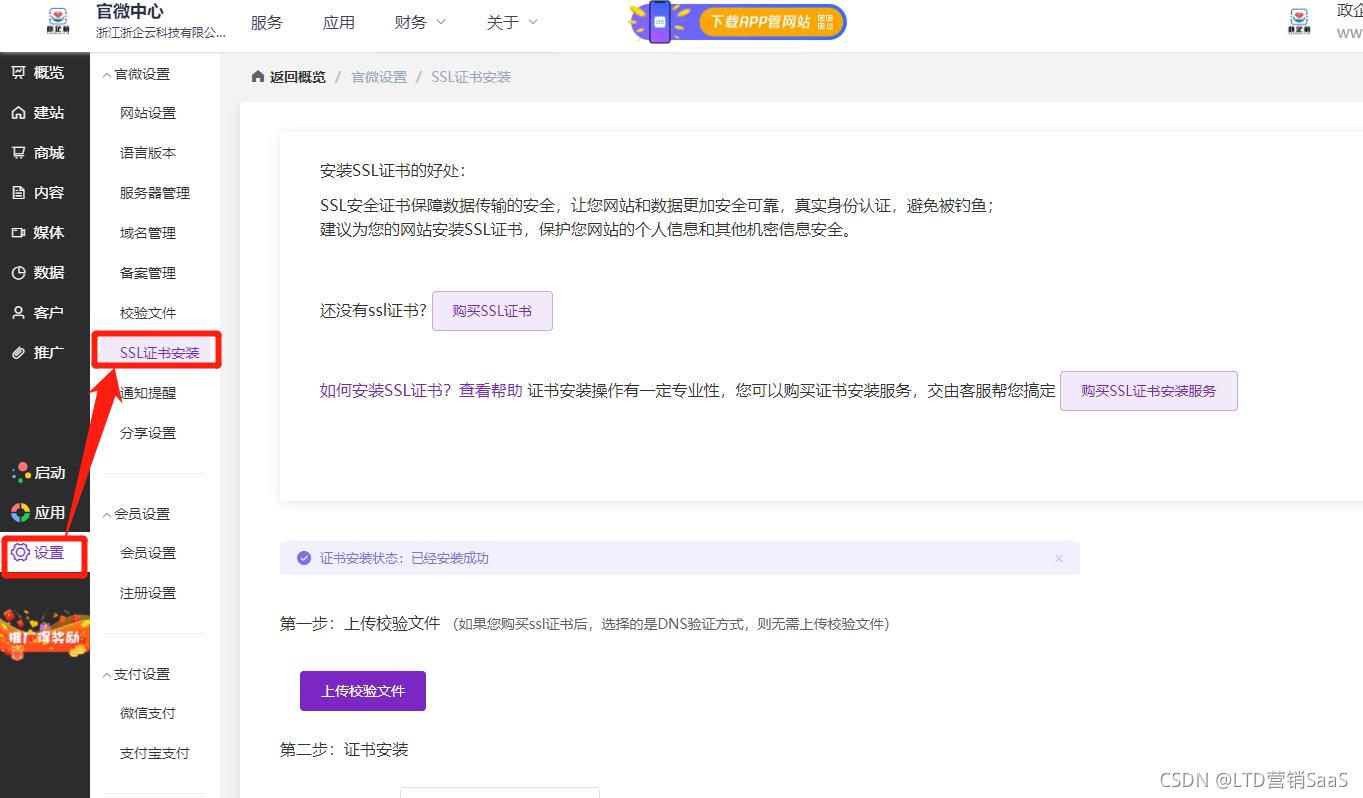Open the 关于 menu
The height and width of the screenshot is (798, 1363).
point(511,21)
